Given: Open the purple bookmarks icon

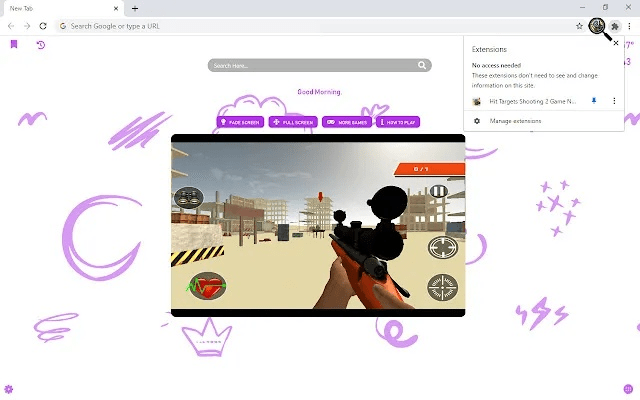Looking at the screenshot, I should click(14, 44).
